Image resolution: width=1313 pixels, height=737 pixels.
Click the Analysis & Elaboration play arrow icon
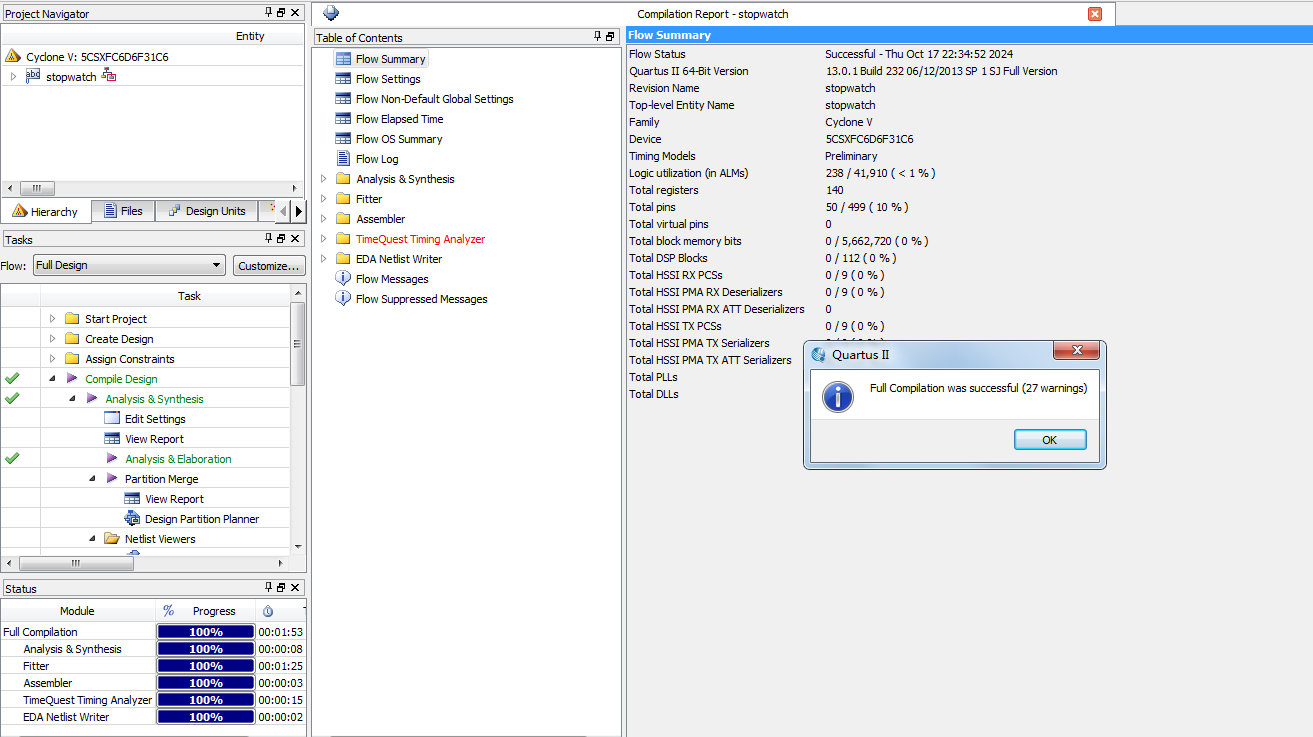point(112,459)
